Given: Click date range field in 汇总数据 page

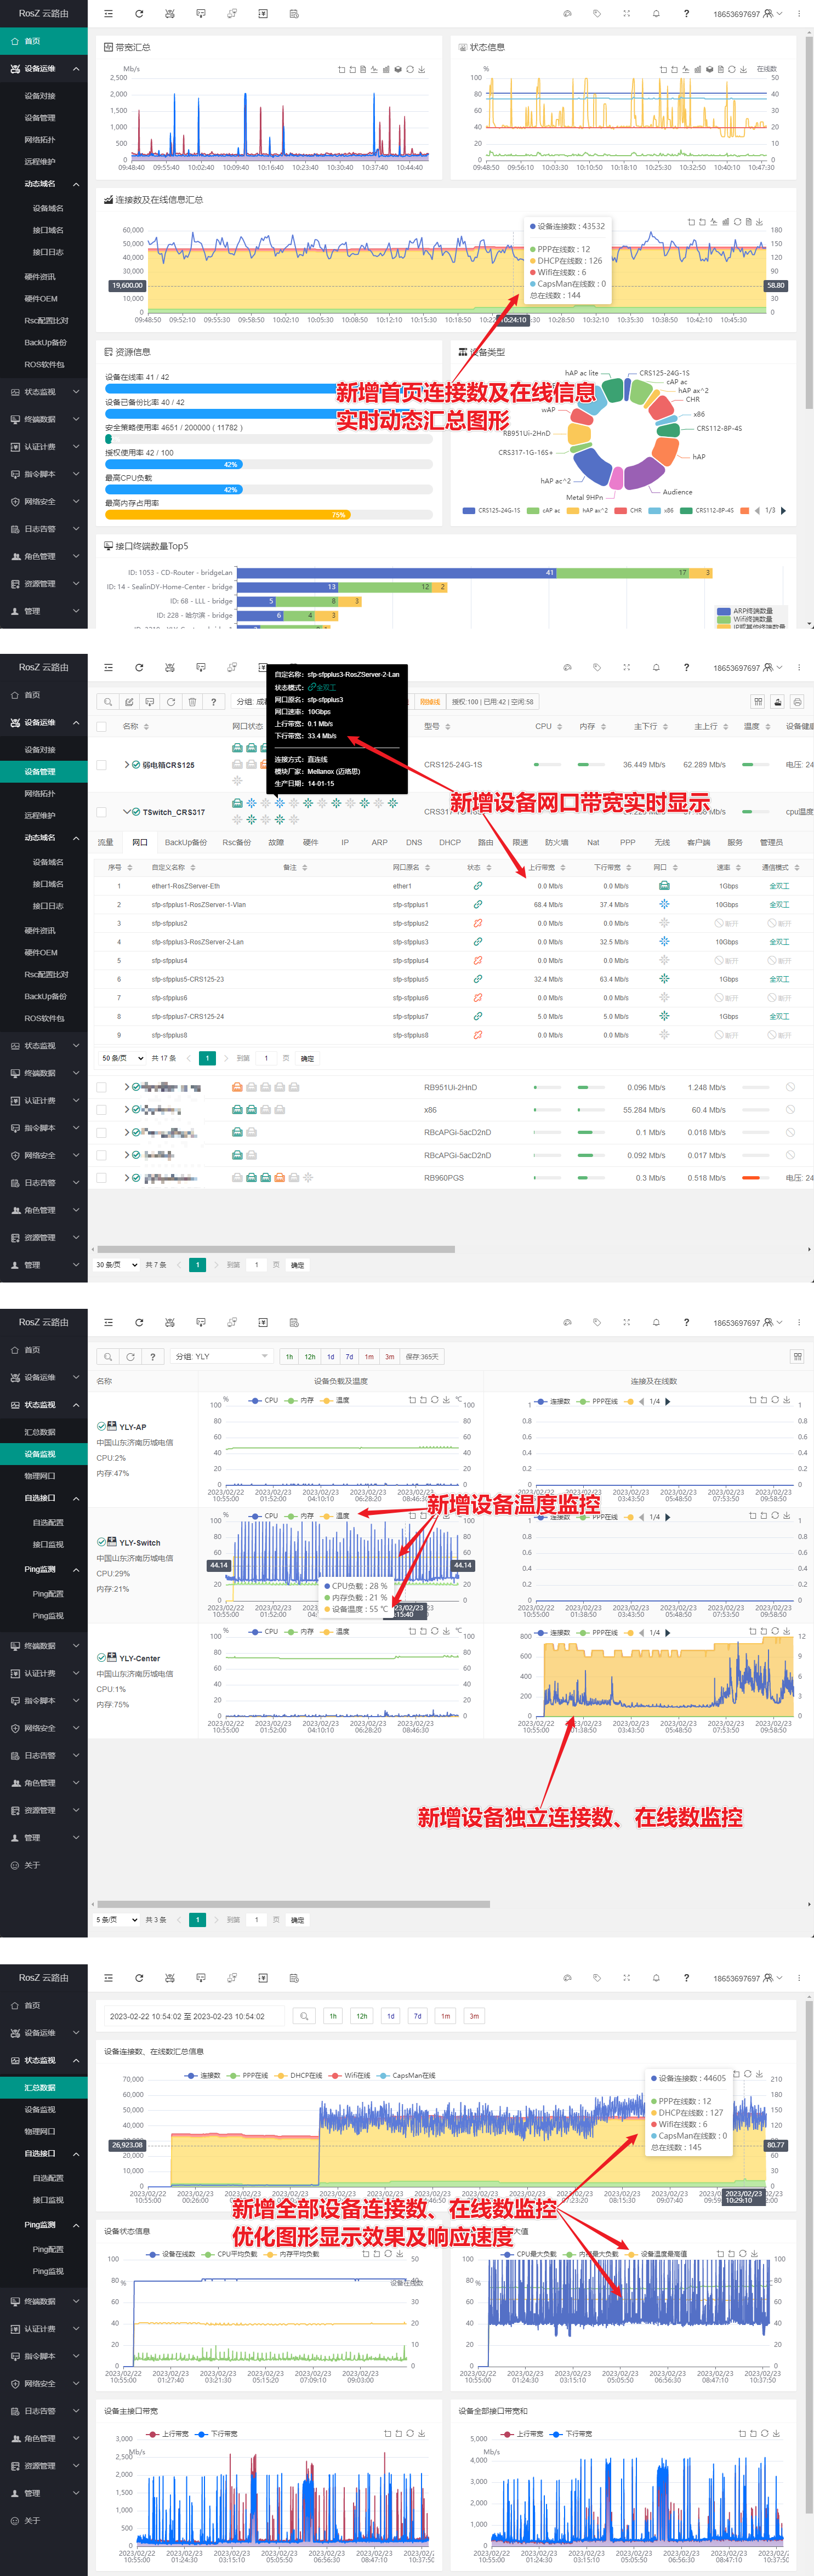Looking at the screenshot, I should click(194, 2016).
